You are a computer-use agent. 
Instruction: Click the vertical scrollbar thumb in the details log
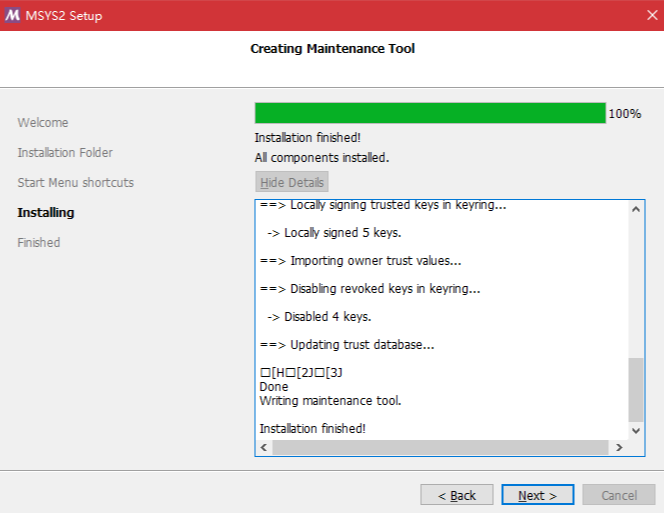click(636, 390)
